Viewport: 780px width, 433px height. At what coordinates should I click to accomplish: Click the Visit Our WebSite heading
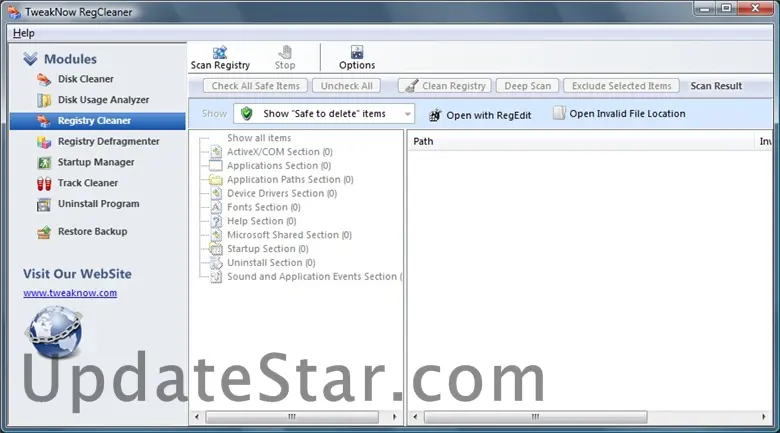[77, 274]
